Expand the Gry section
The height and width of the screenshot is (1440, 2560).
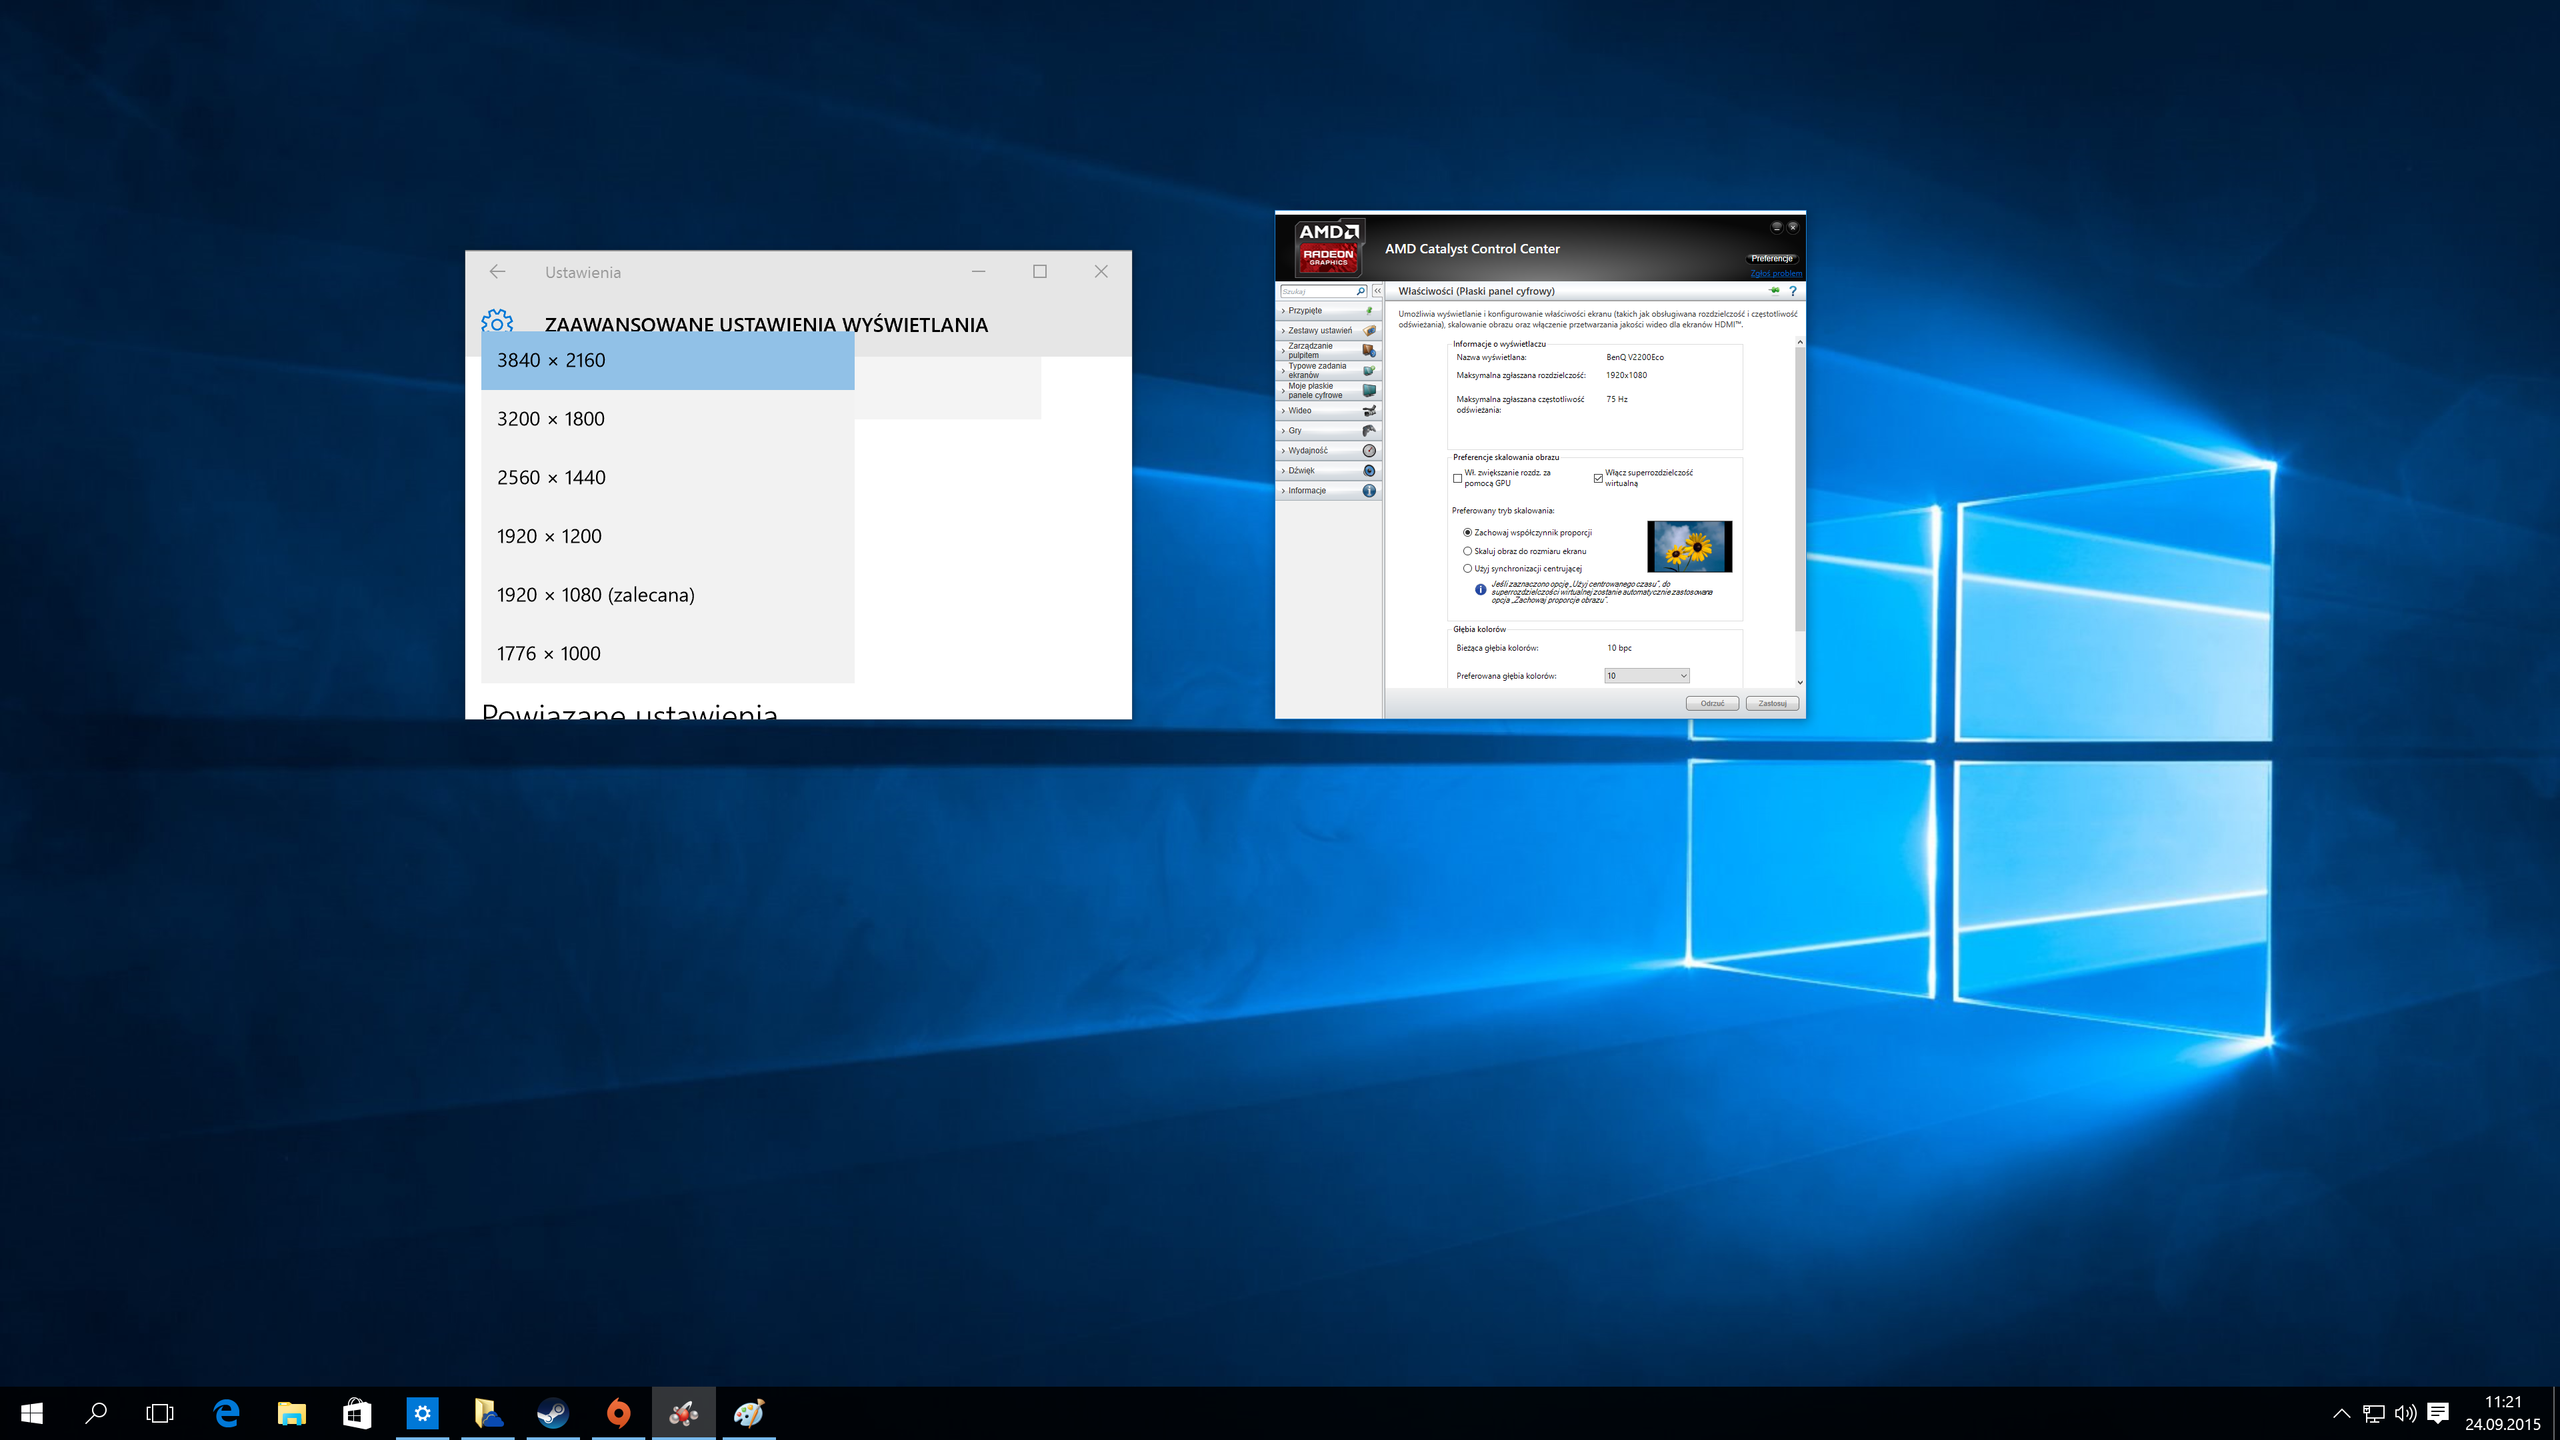[1328, 431]
